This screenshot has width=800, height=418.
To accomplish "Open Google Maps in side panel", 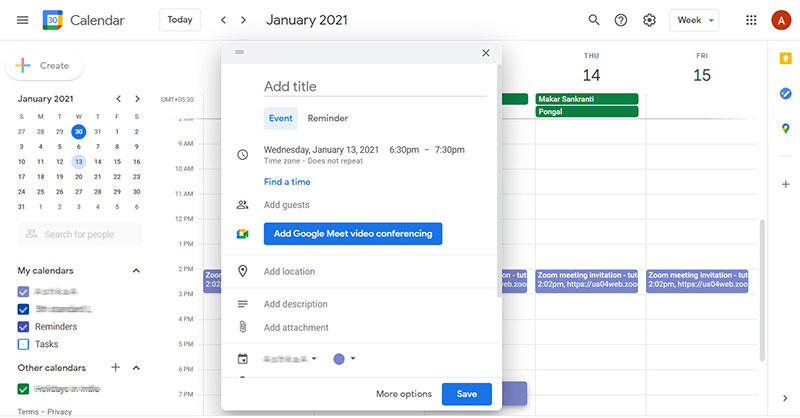I will click(x=785, y=129).
